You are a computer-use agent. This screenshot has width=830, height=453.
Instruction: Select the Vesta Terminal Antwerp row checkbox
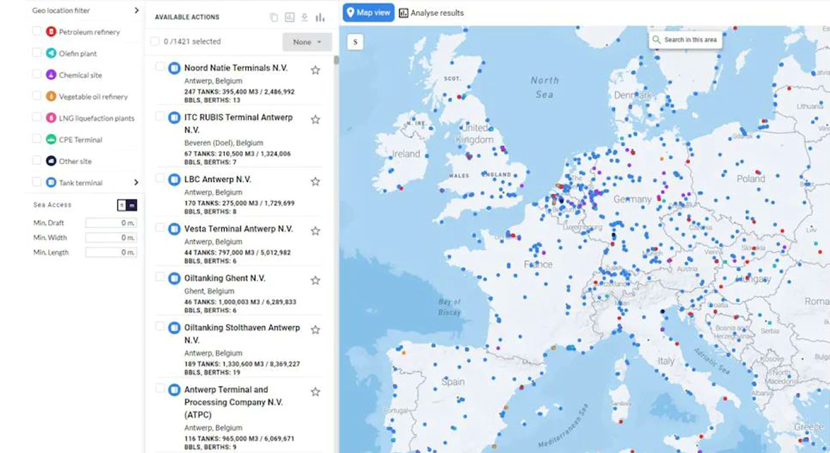pyautogui.click(x=159, y=228)
